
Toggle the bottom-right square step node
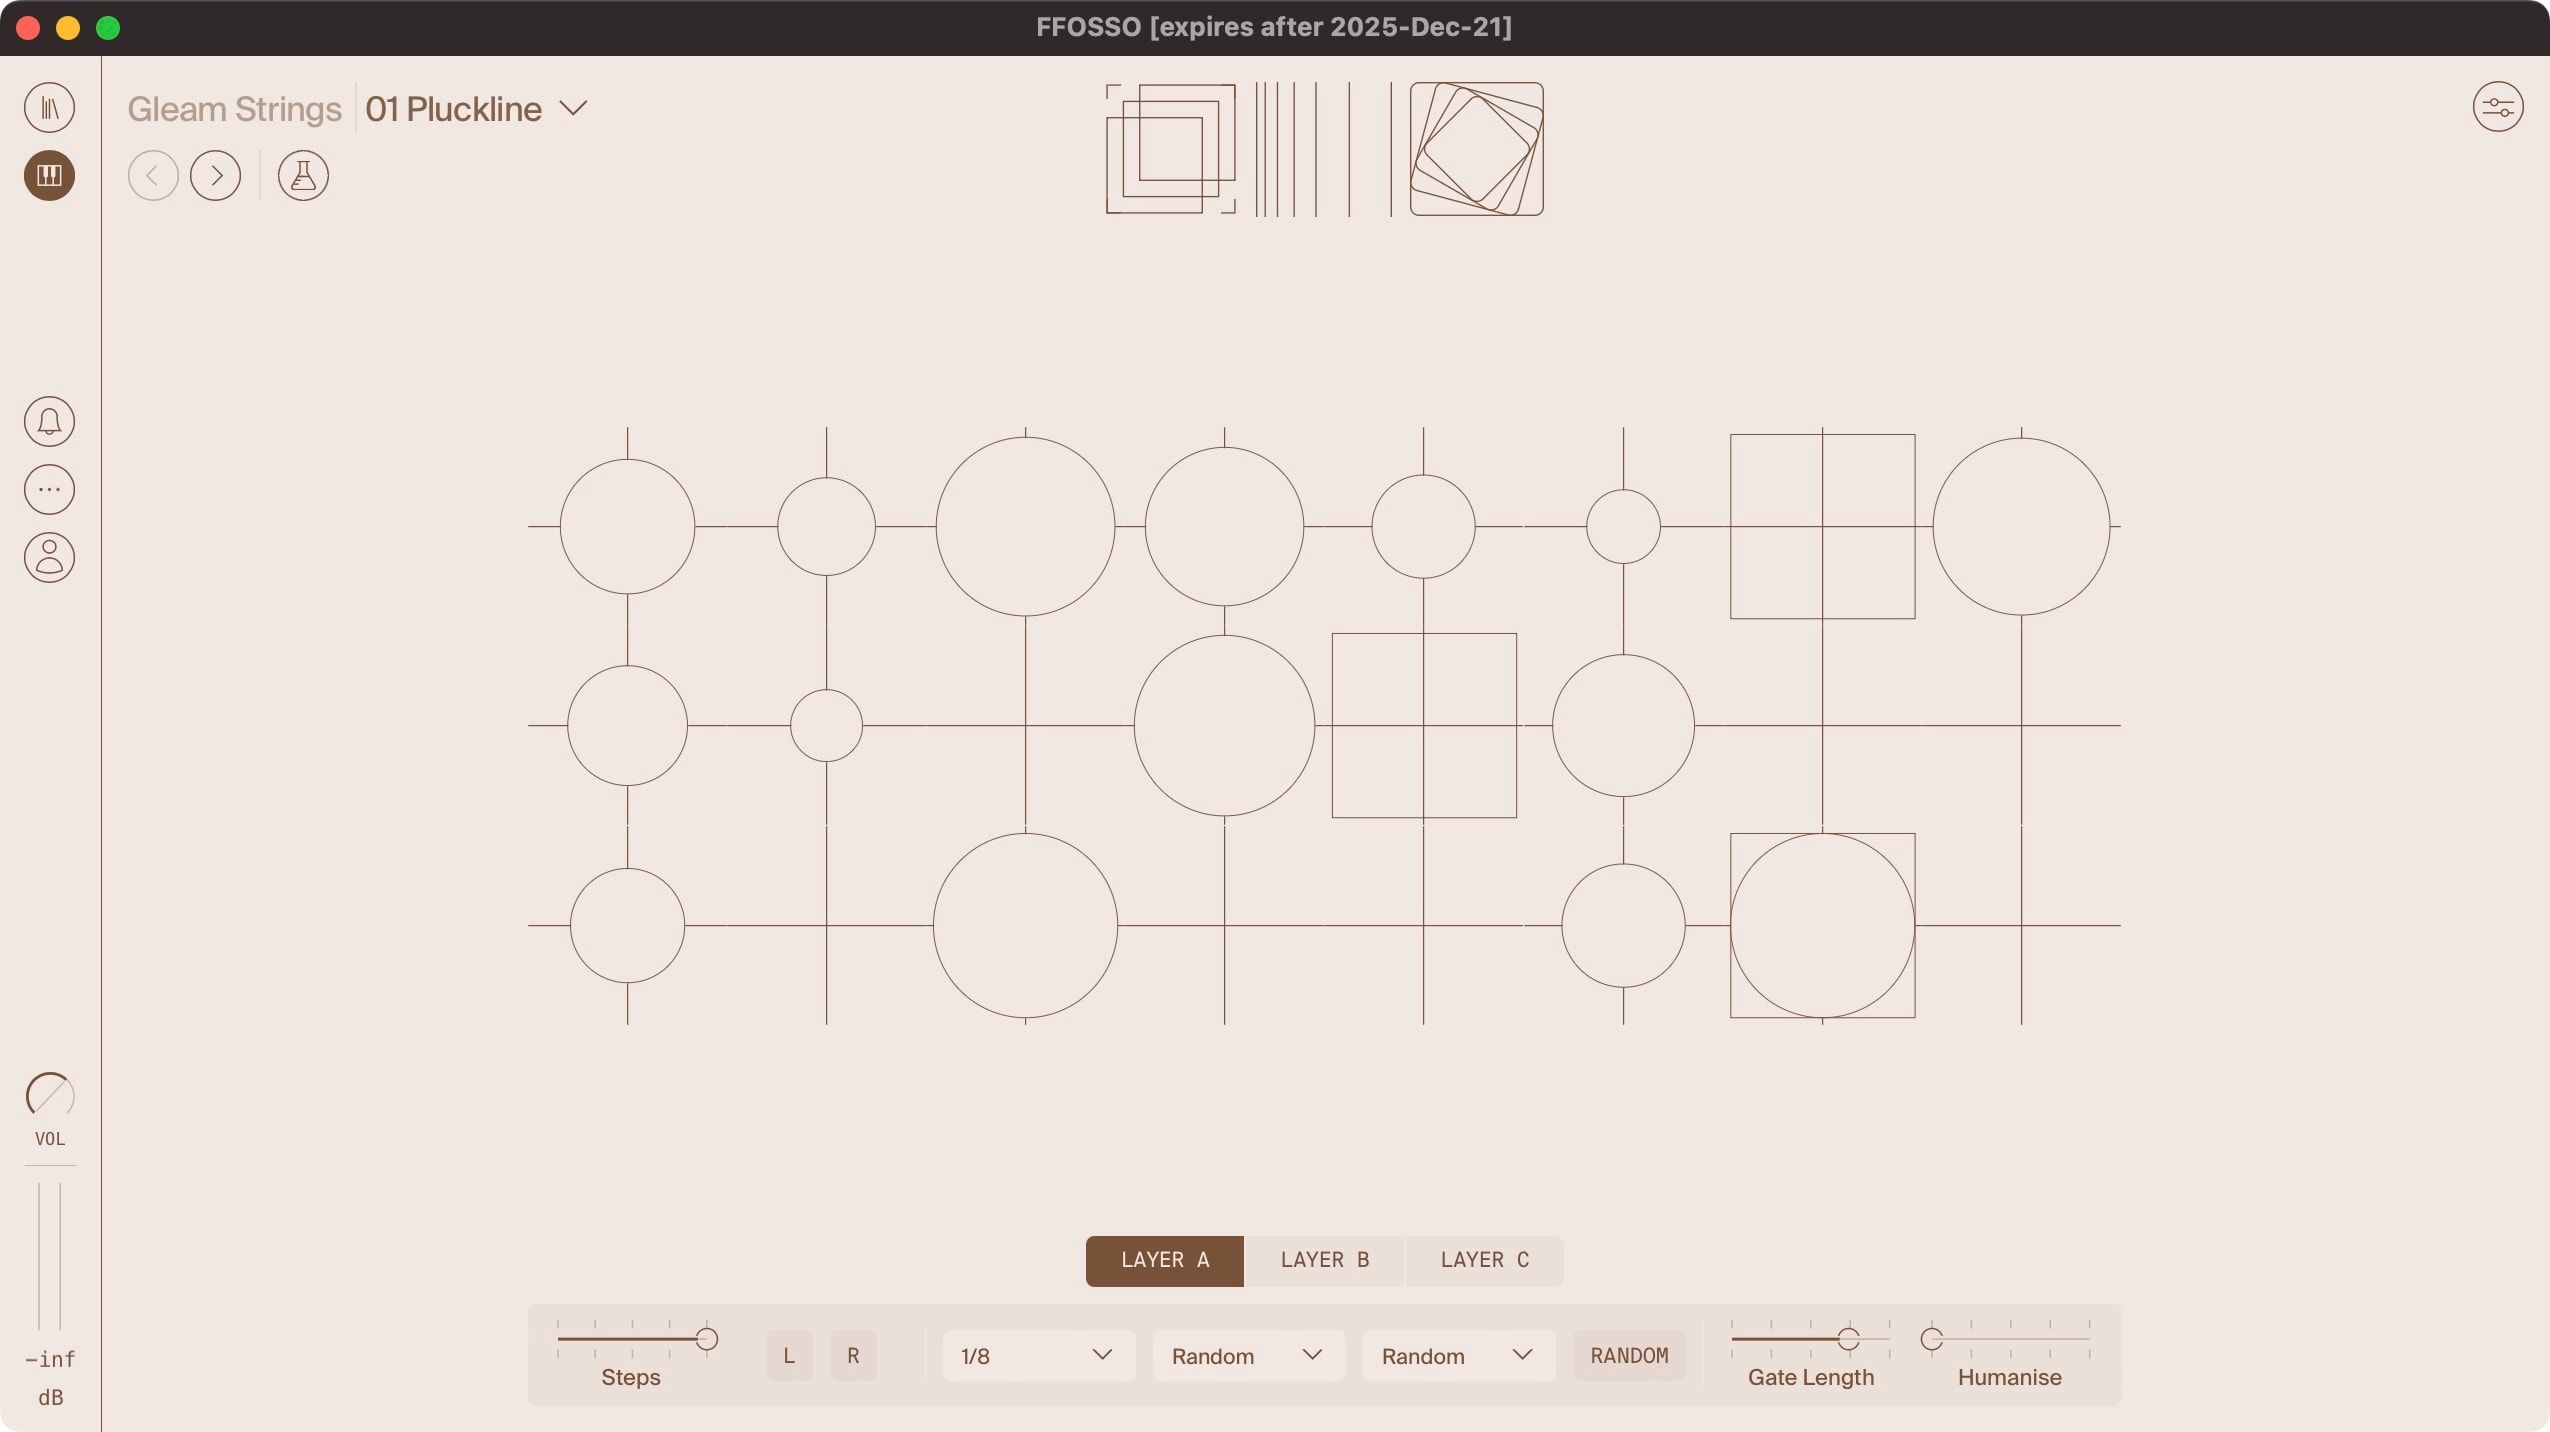click(x=1822, y=925)
